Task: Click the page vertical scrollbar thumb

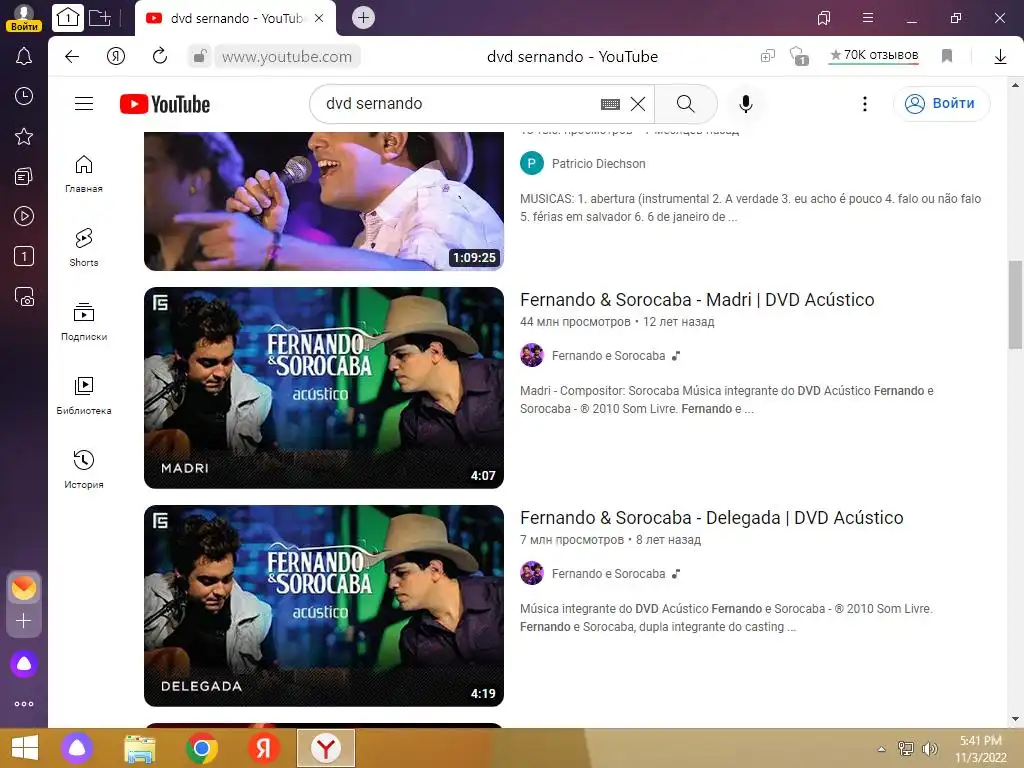Action: pyautogui.click(x=1015, y=305)
